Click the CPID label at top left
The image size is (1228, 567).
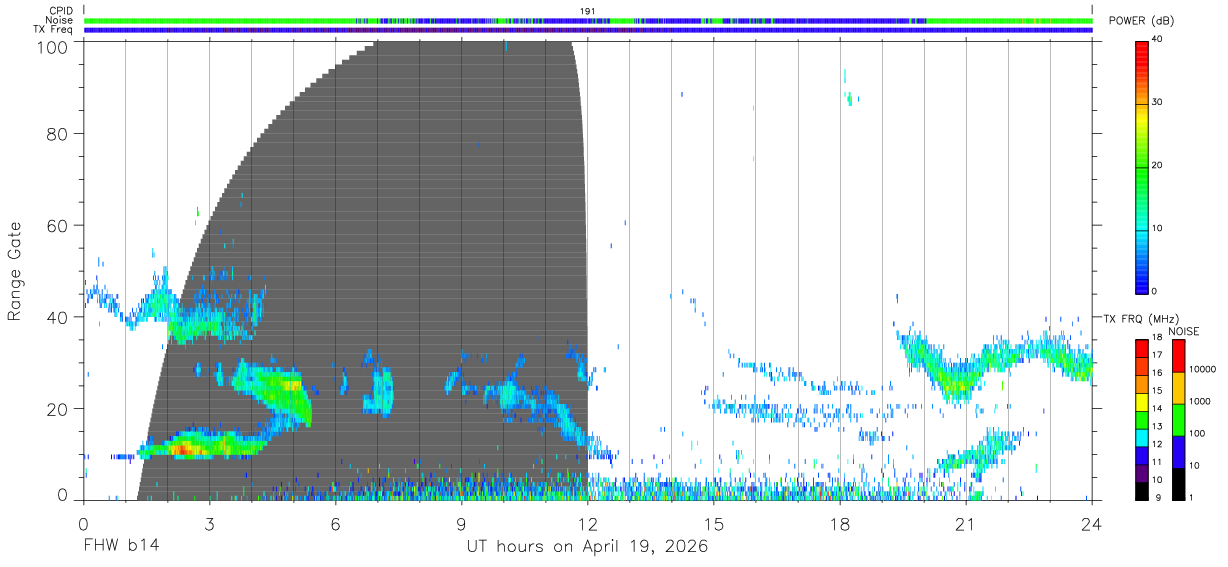tap(59, 10)
